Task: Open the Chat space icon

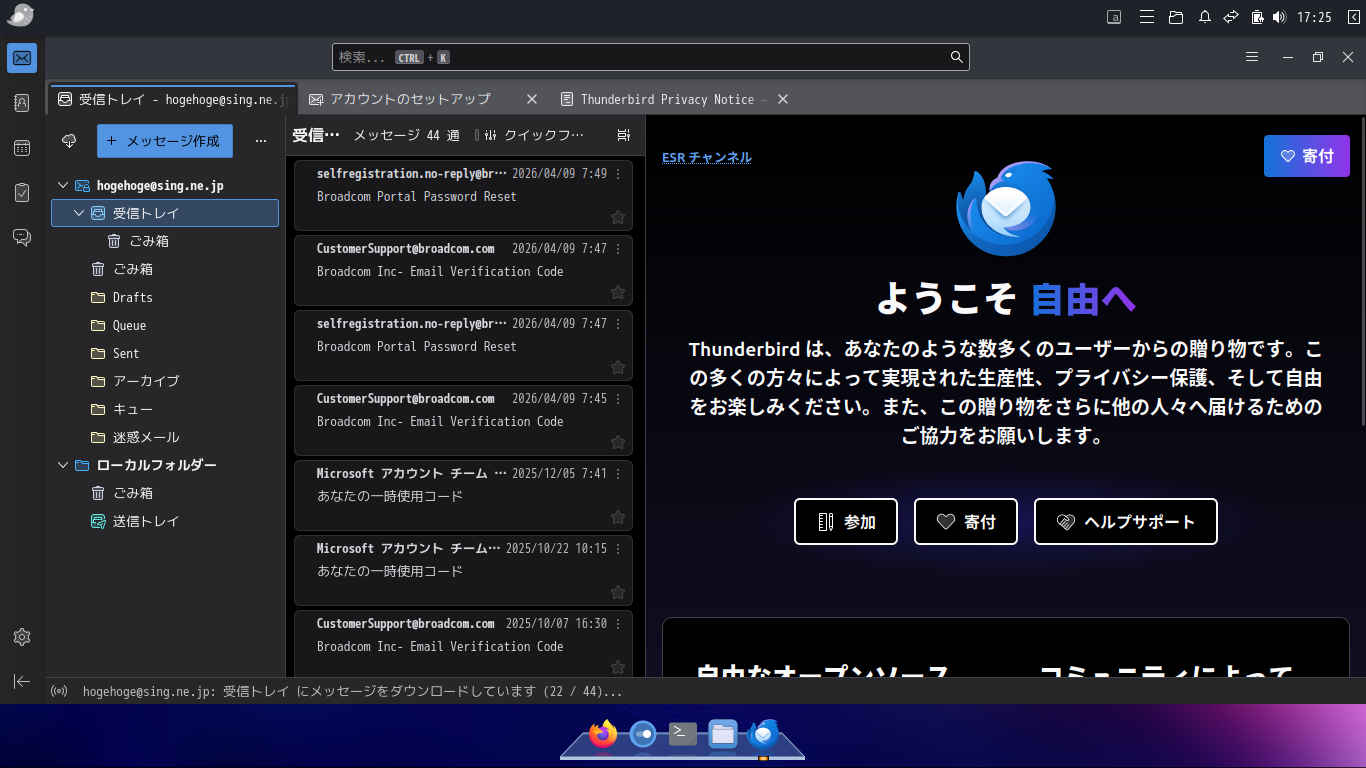Action: [22, 237]
